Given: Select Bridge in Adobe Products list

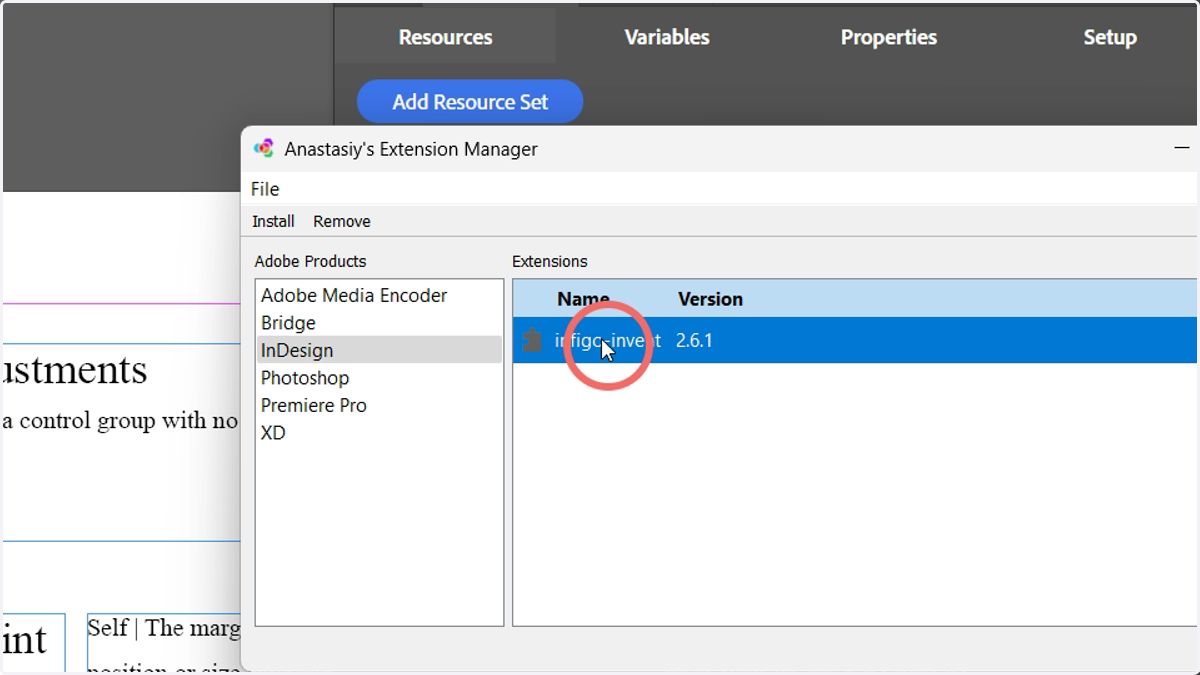Looking at the screenshot, I should [x=379, y=323].
